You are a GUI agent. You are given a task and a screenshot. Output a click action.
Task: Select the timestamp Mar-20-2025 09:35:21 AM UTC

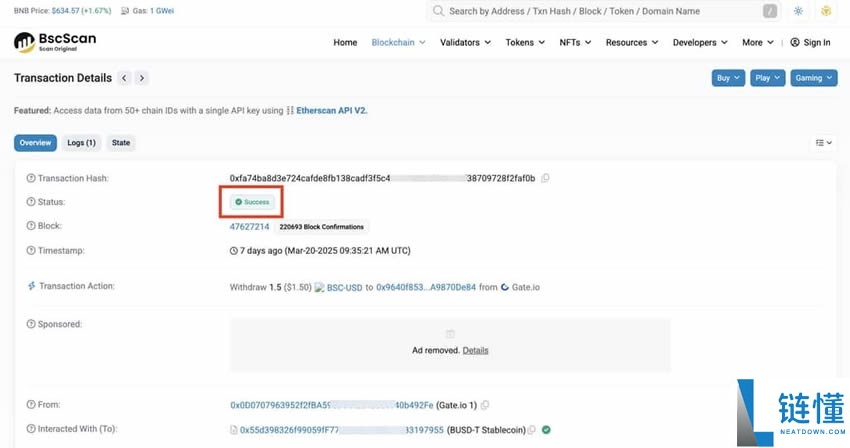tap(347, 251)
